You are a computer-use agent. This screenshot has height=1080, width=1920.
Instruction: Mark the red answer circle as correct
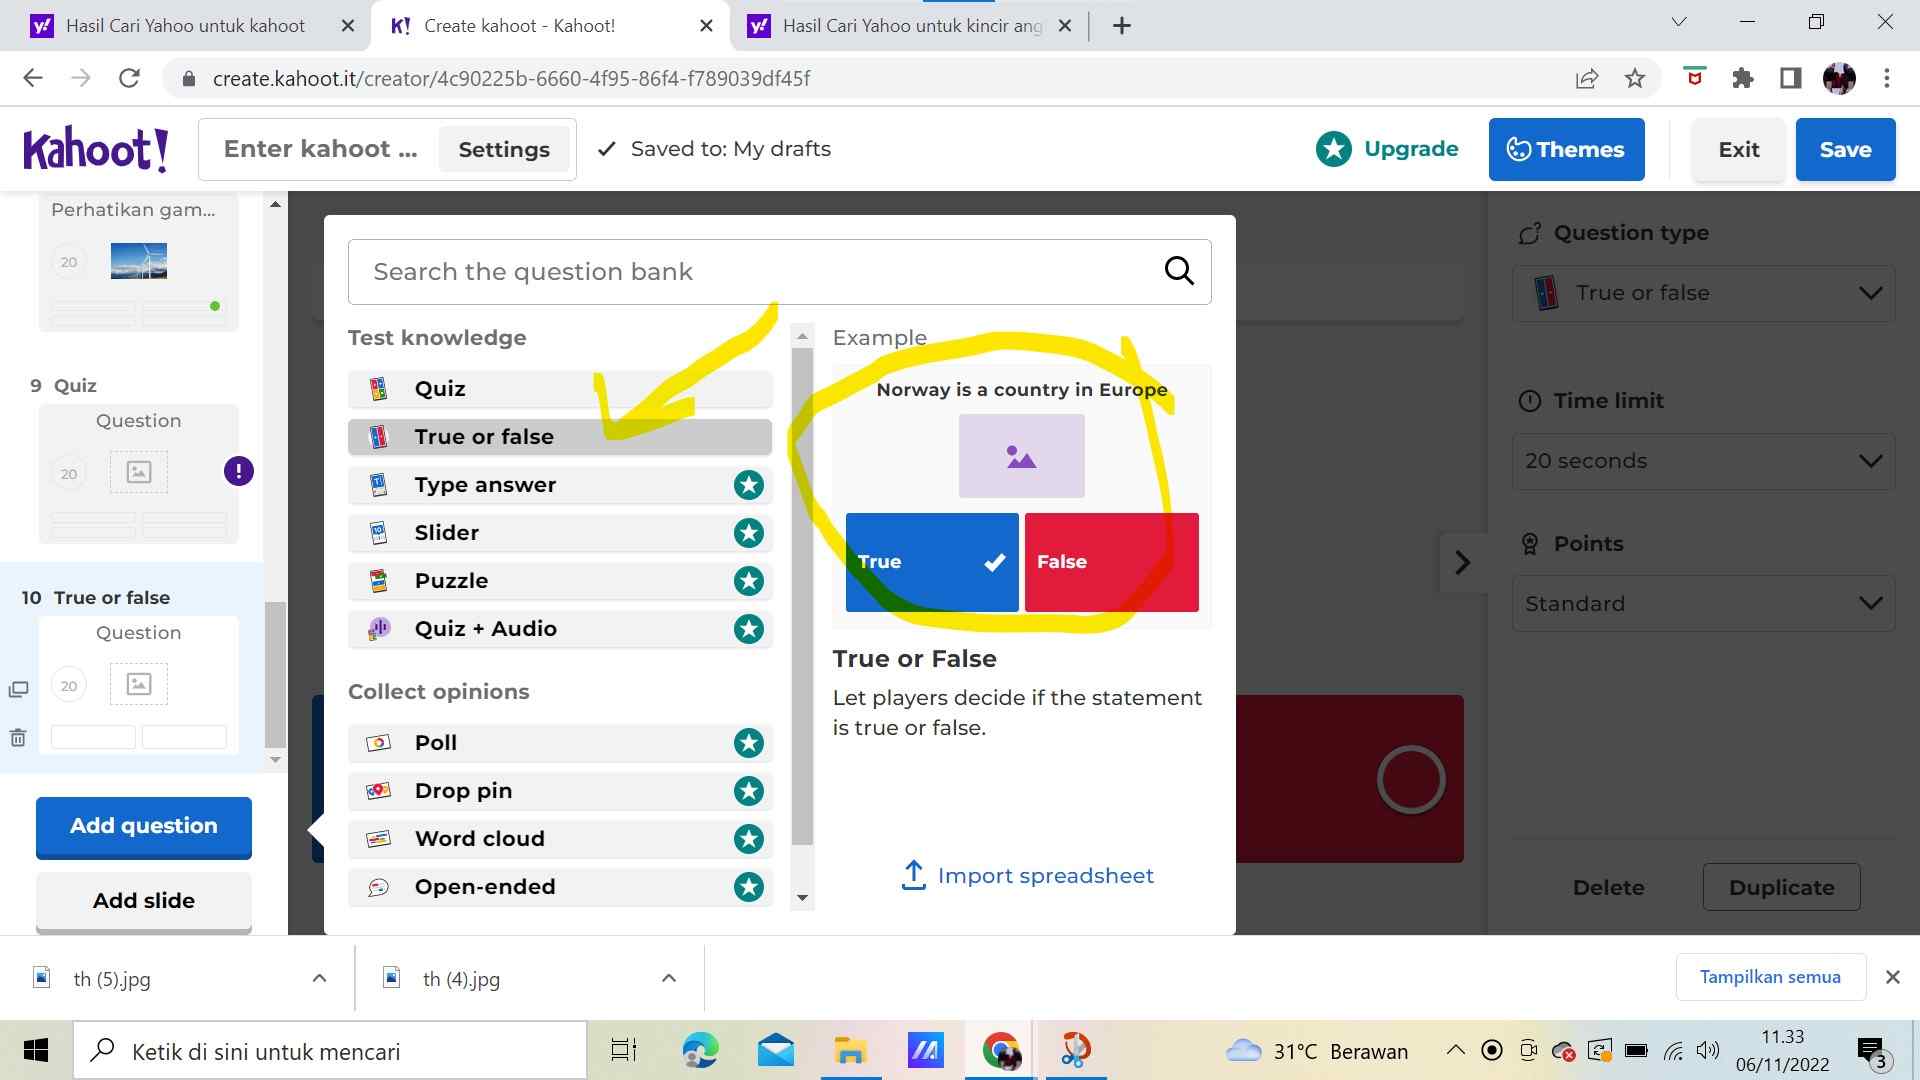[1411, 779]
